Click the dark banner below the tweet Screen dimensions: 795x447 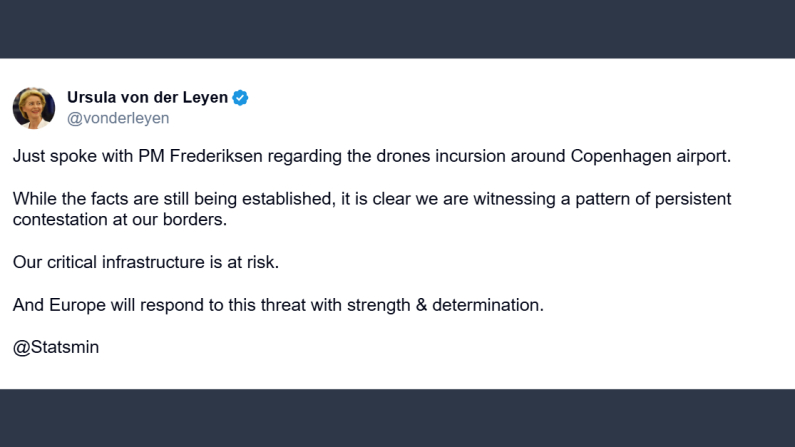(397, 418)
